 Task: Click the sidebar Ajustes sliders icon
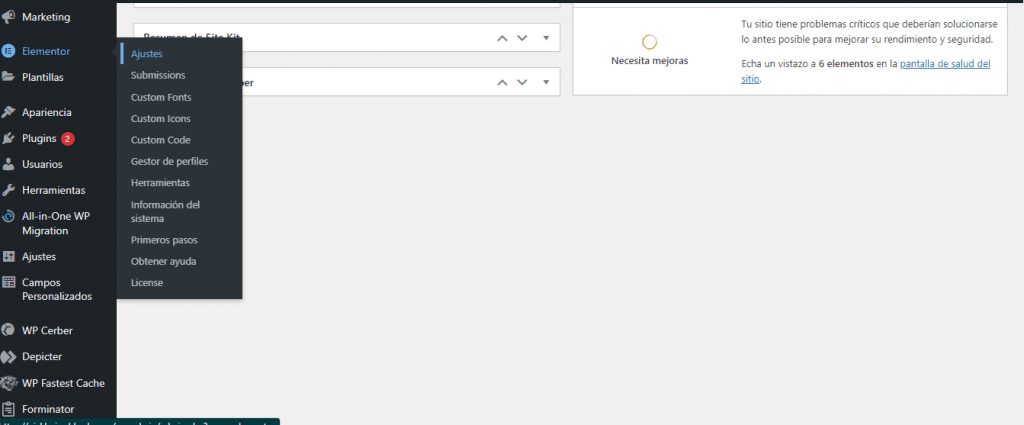[x=8, y=257]
